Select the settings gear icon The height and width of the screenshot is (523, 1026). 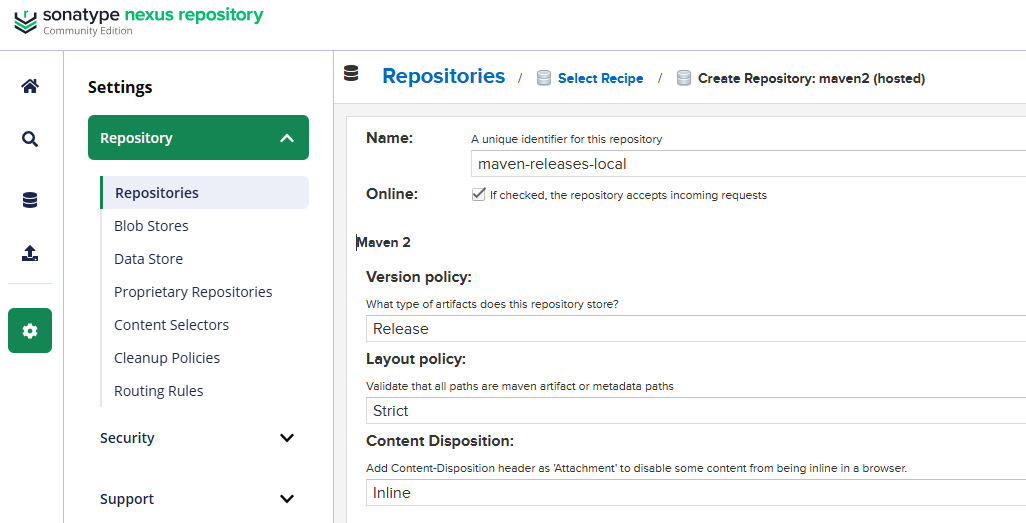tap(29, 331)
